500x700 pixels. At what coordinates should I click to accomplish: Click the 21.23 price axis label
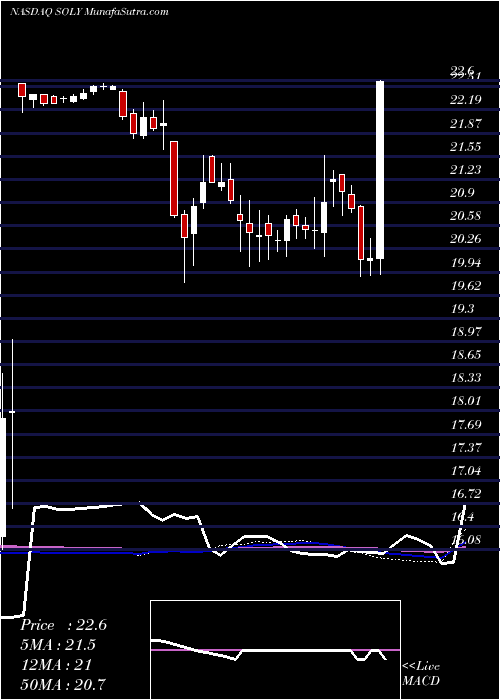(466, 170)
